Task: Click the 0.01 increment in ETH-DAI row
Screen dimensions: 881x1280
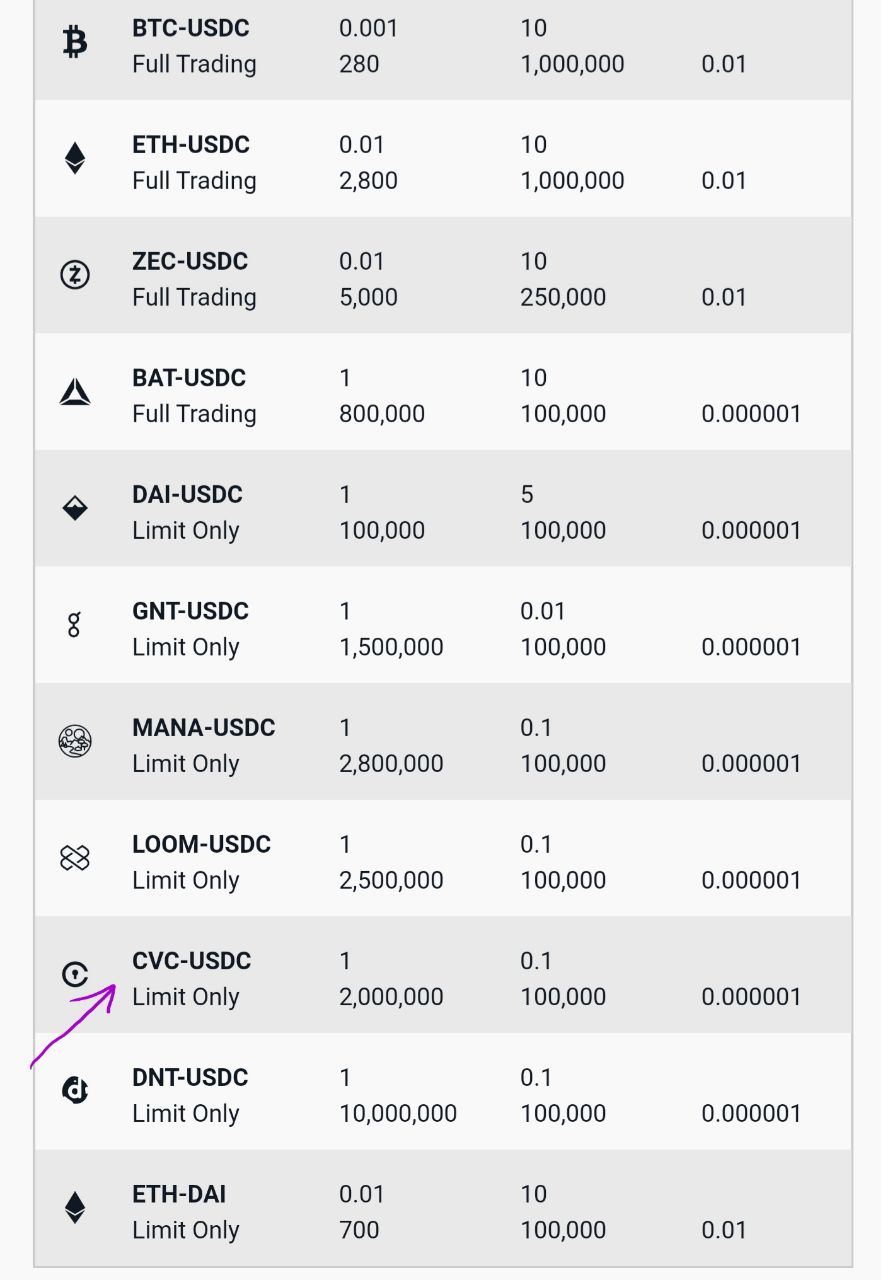Action: pos(724,1231)
